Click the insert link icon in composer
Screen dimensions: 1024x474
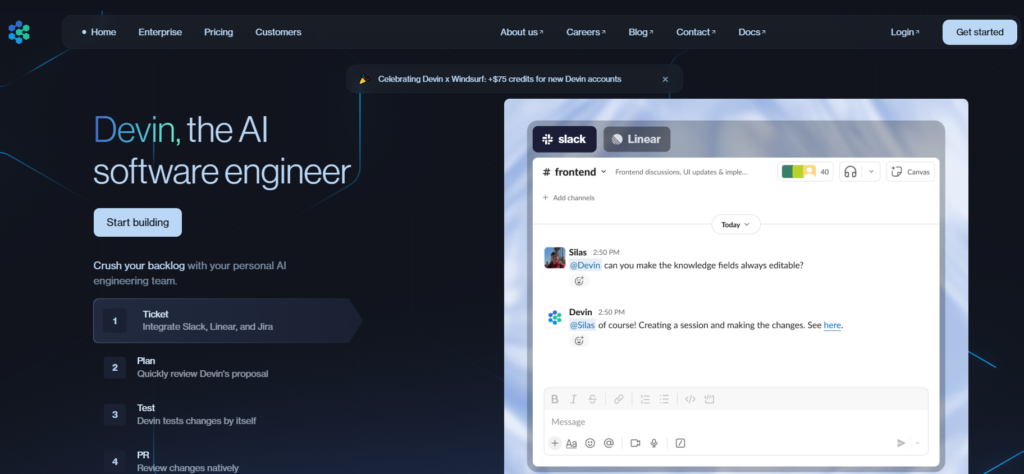click(618, 399)
